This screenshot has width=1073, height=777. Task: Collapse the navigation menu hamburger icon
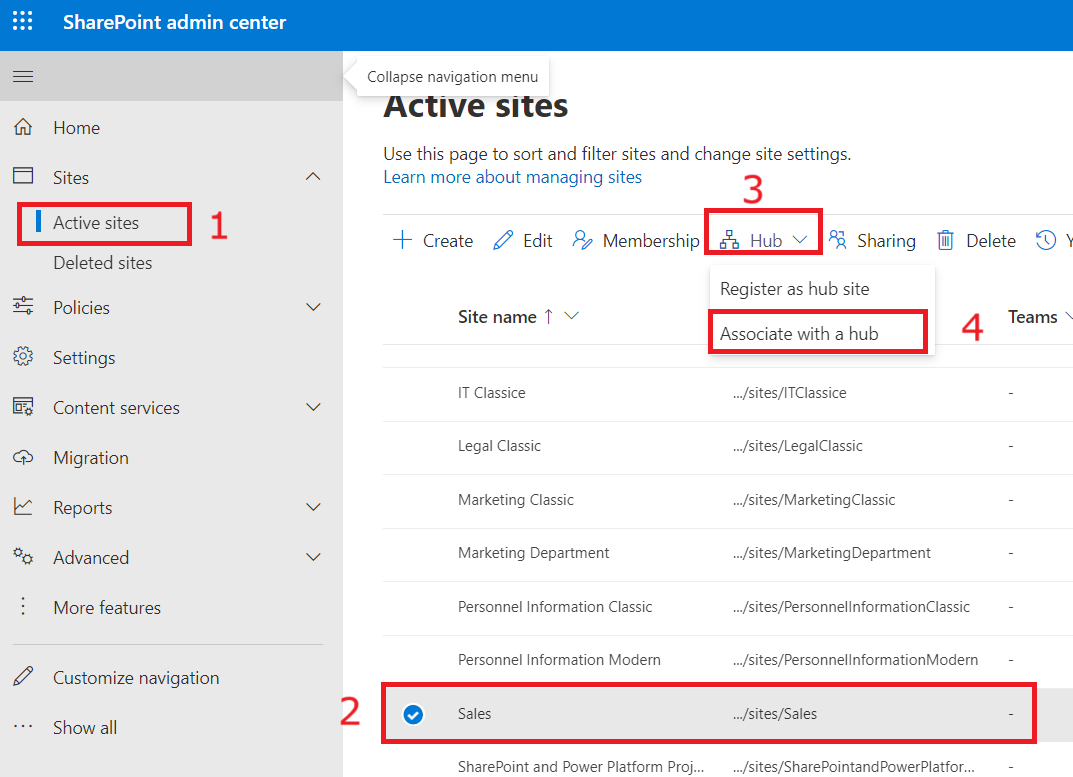(22, 77)
